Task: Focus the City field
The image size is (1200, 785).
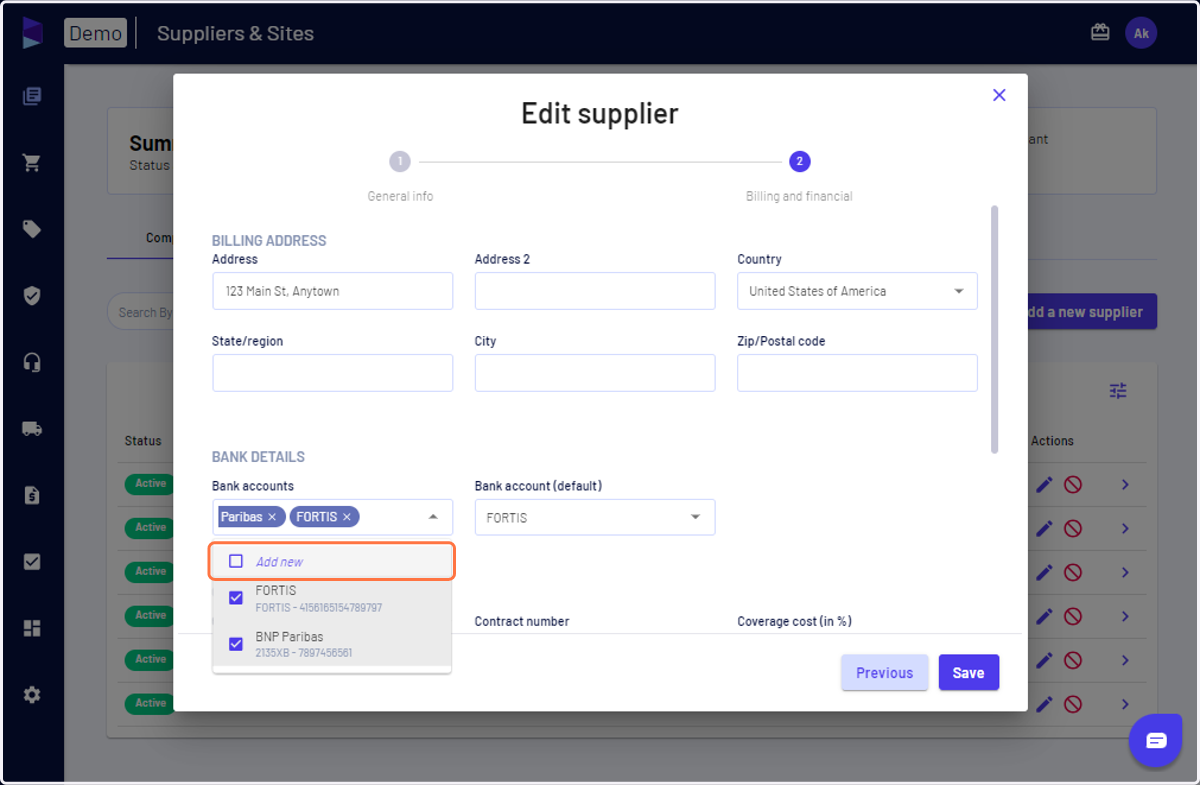Action: click(x=595, y=373)
